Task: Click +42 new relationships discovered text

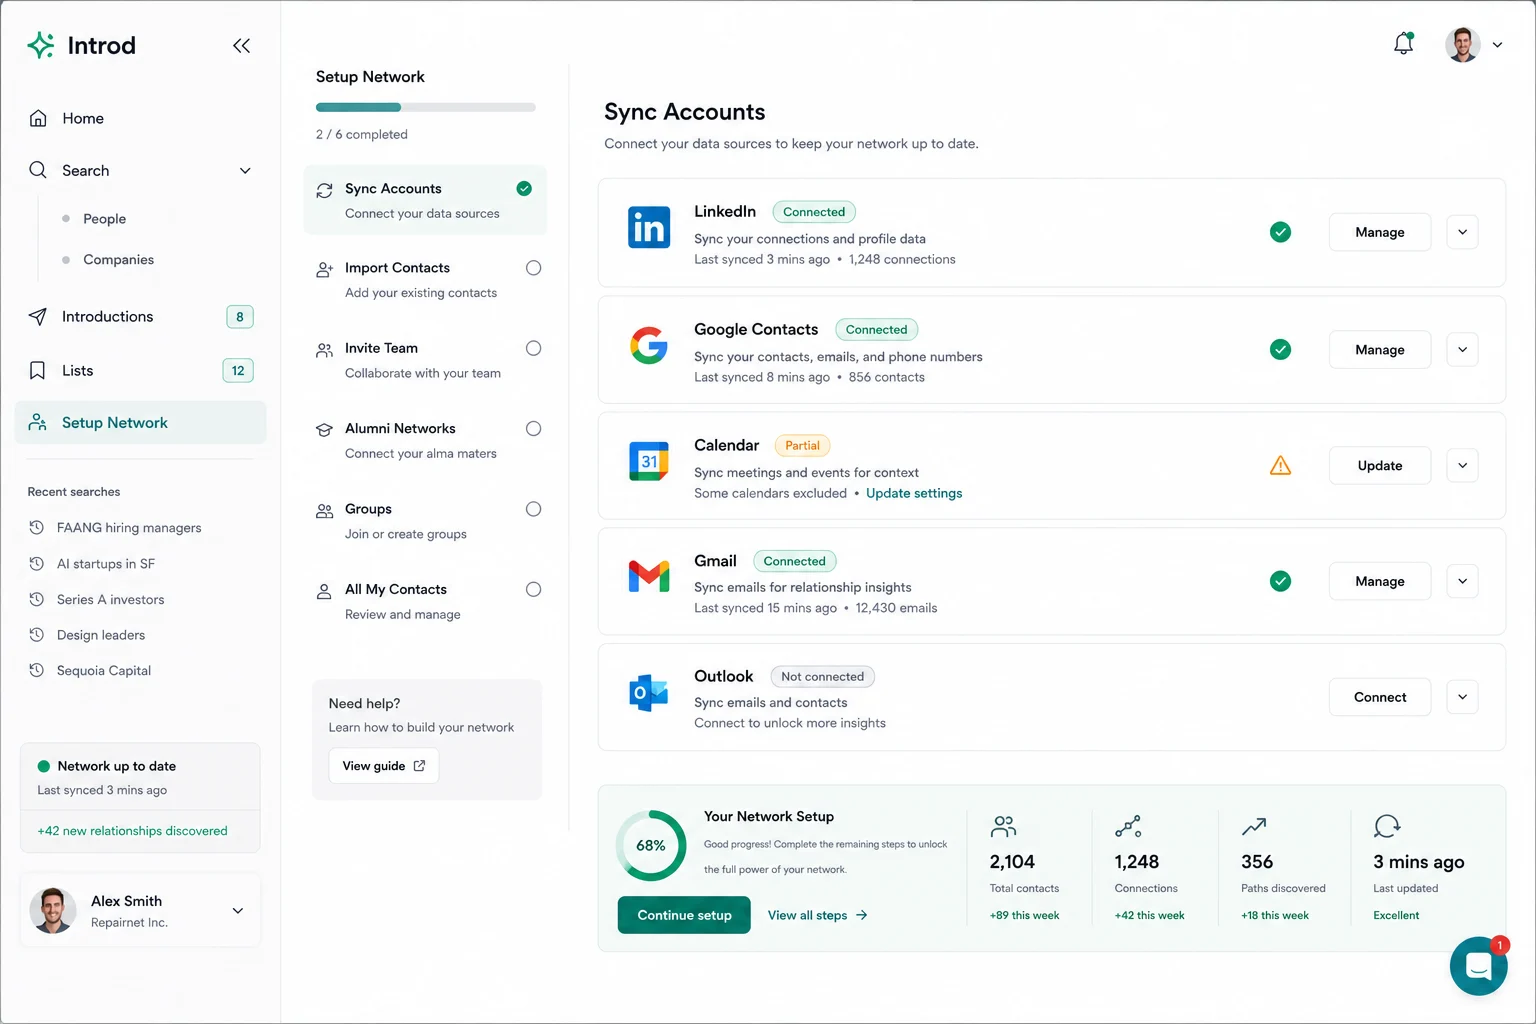Action: (x=132, y=830)
